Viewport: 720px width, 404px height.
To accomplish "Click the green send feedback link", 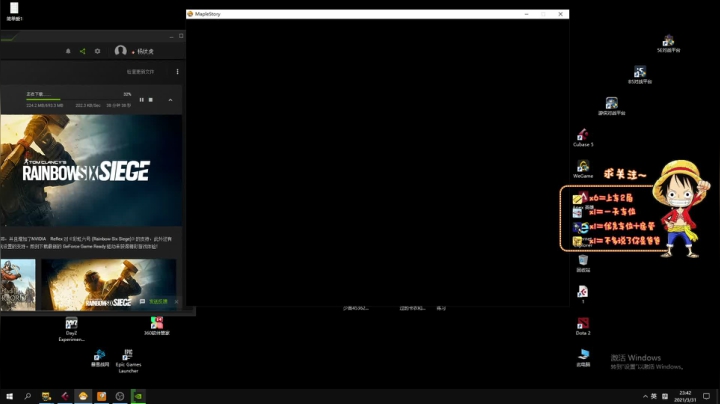I will (x=158, y=302).
